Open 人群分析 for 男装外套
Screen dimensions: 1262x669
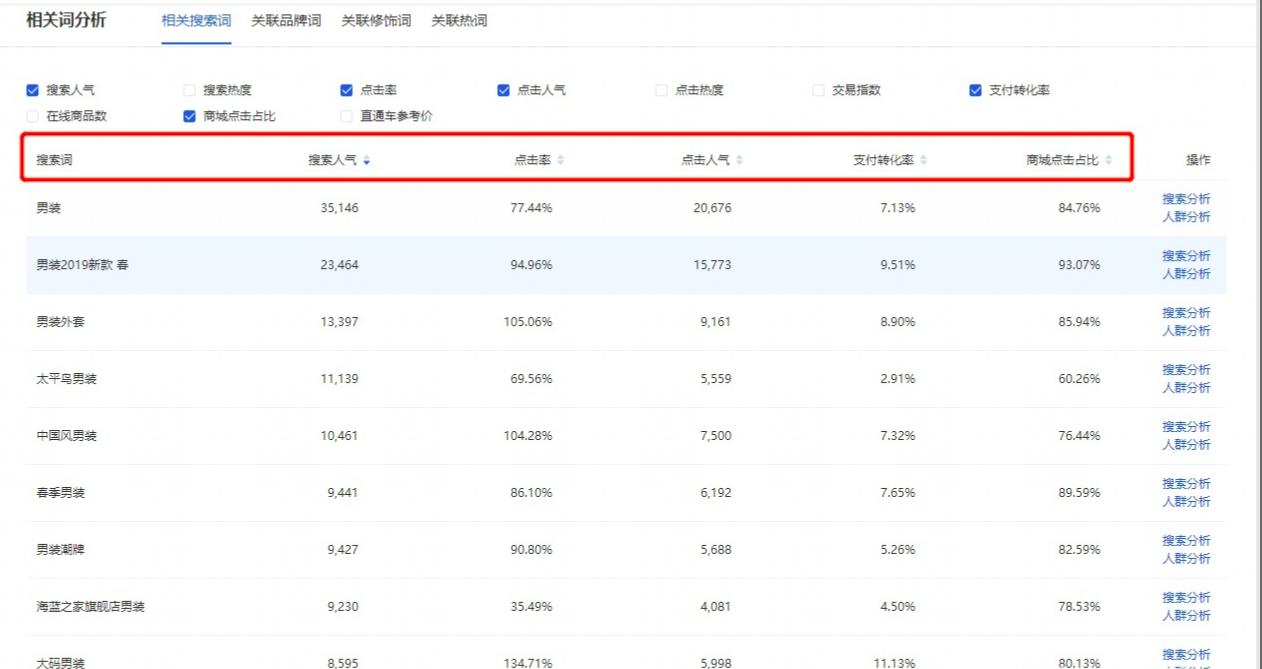coord(1187,328)
